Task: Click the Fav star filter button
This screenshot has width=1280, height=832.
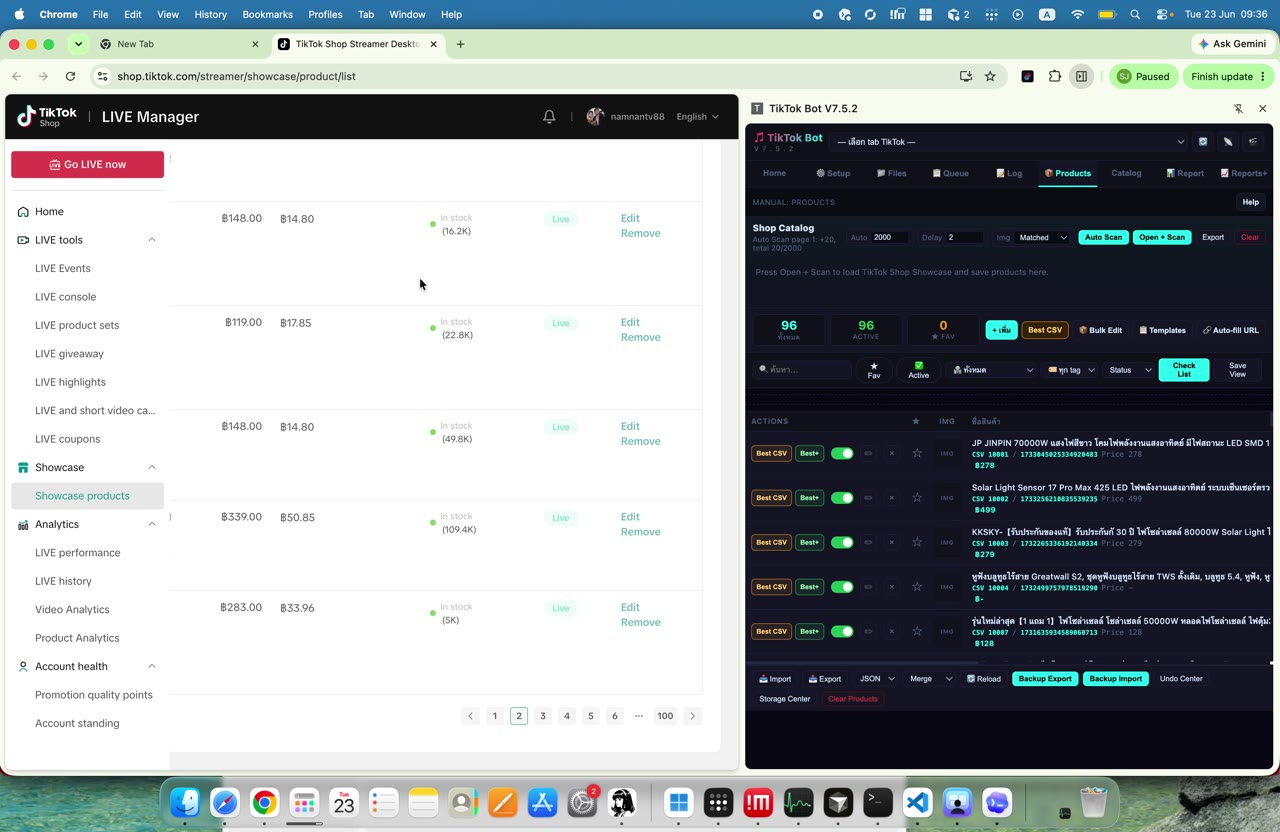Action: coord(874,370)
